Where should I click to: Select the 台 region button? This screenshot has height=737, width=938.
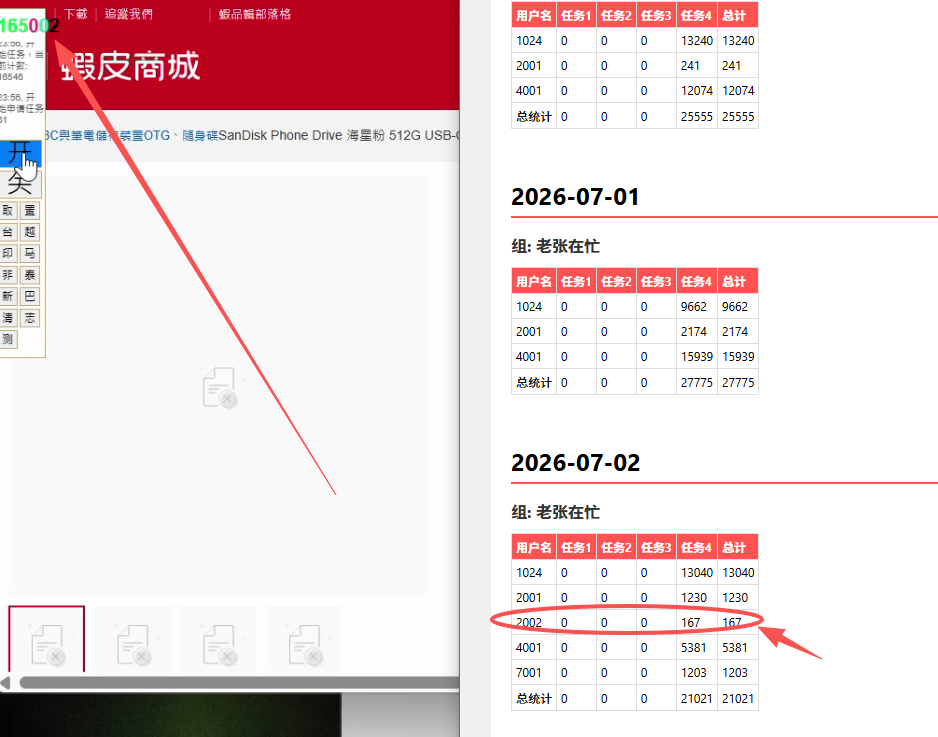point(8,232)
